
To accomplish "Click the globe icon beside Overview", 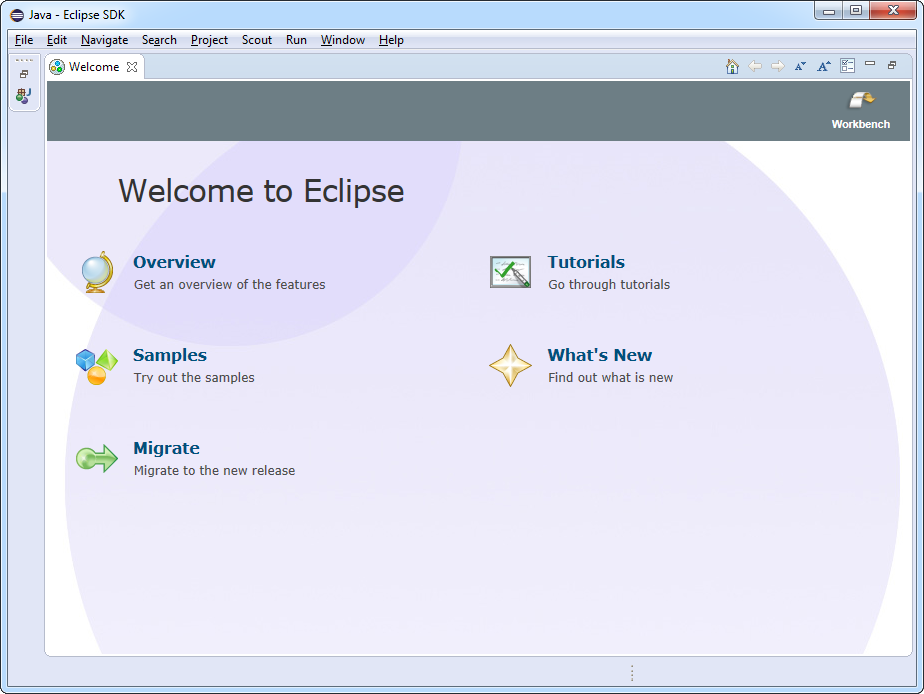I will click(97, 272).
